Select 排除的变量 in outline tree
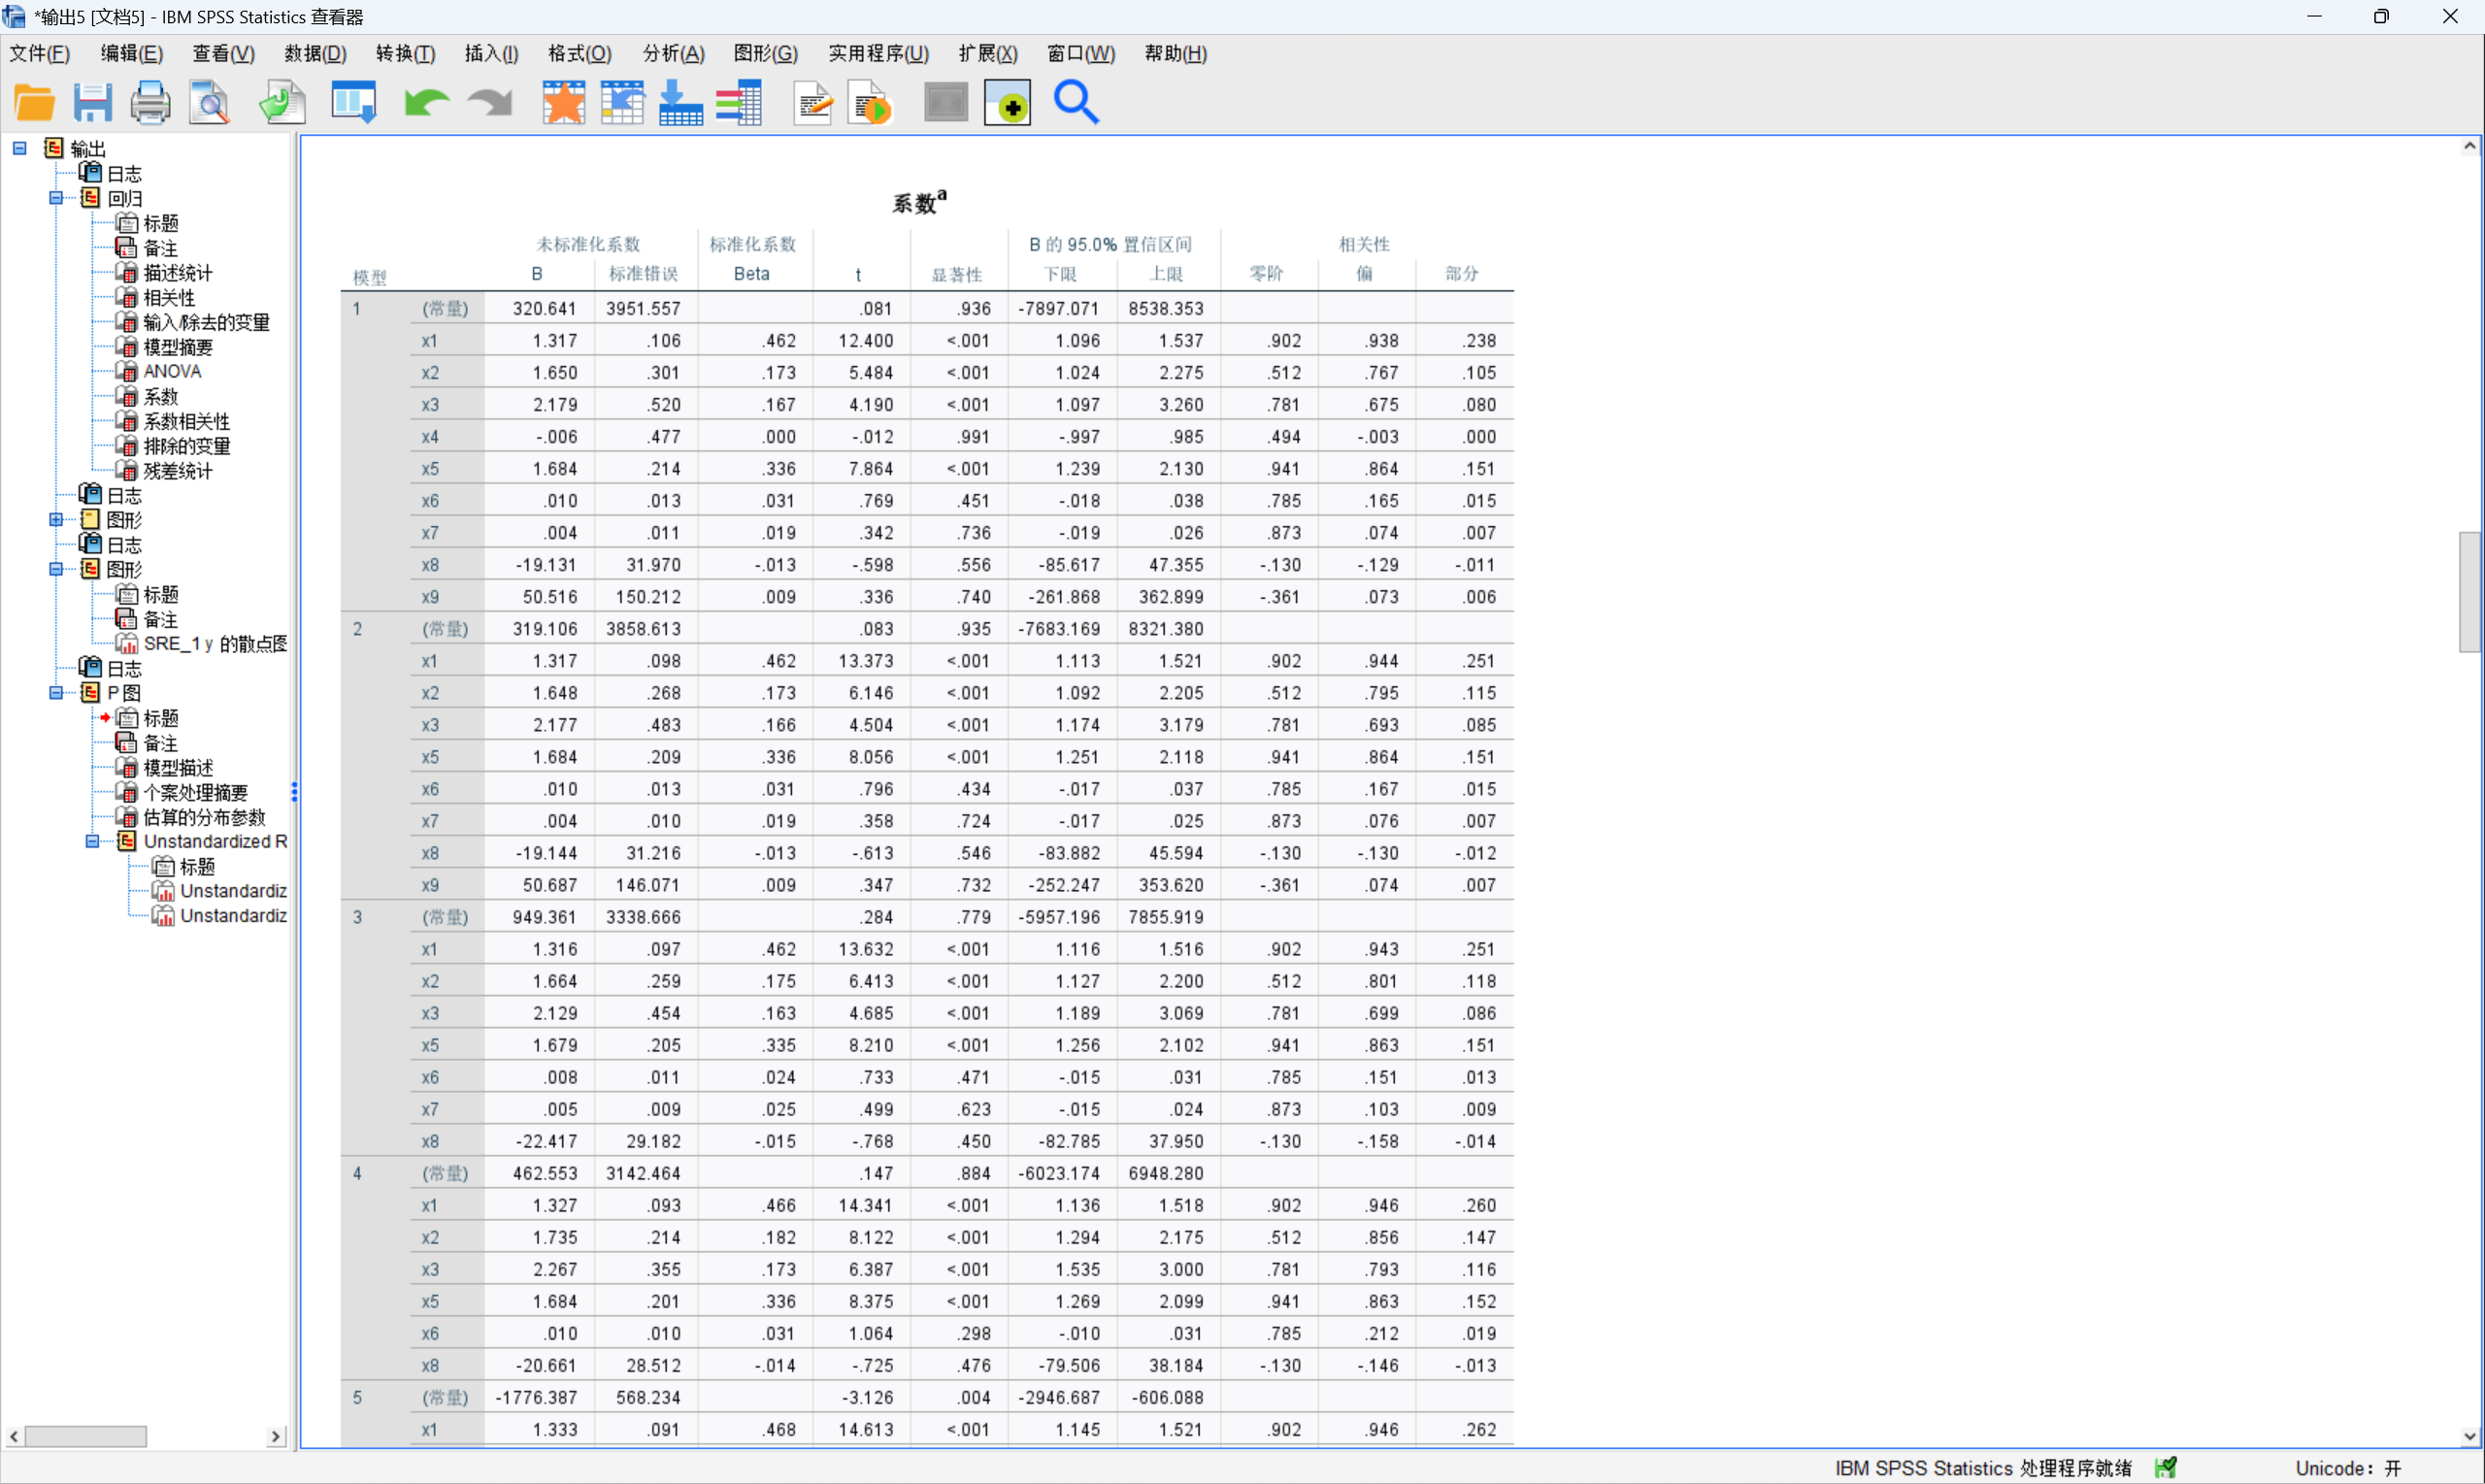2485x1484 pixels. coord(186,445)
